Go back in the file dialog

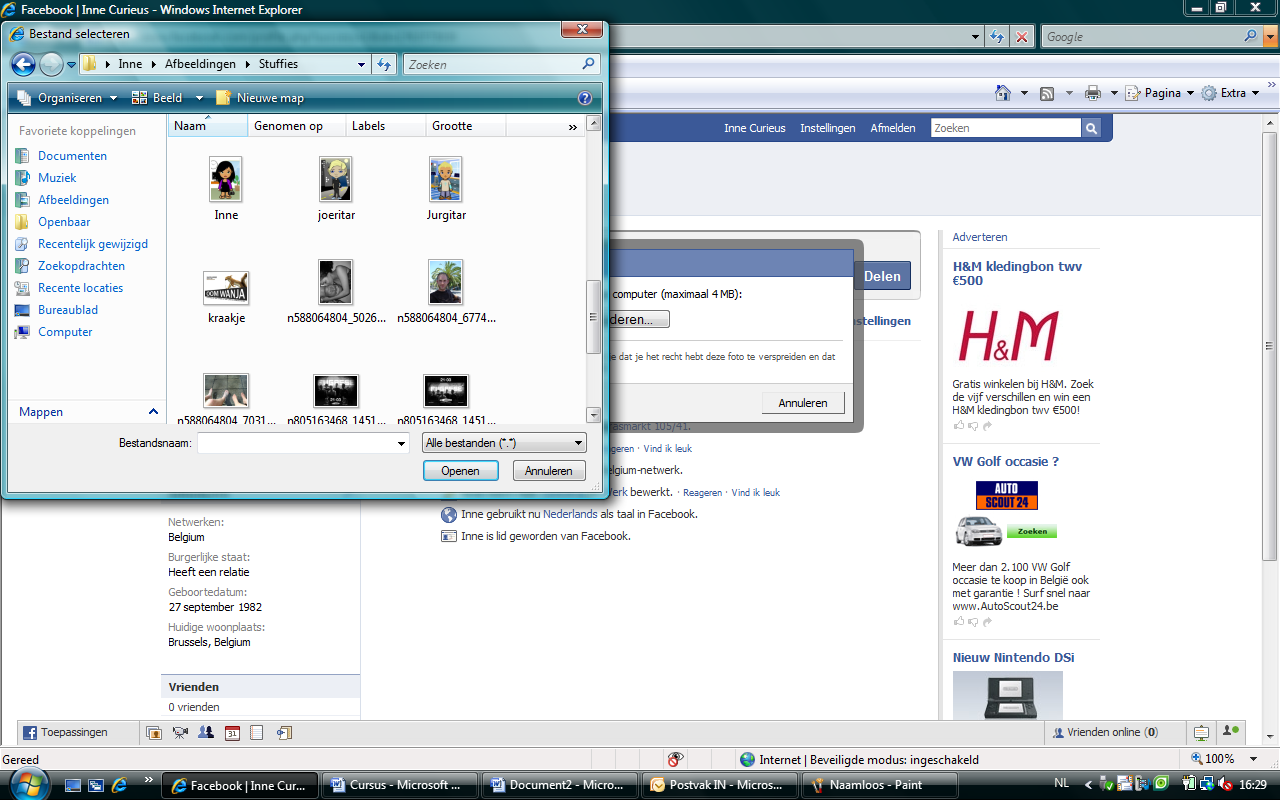[x=23, y=64]
